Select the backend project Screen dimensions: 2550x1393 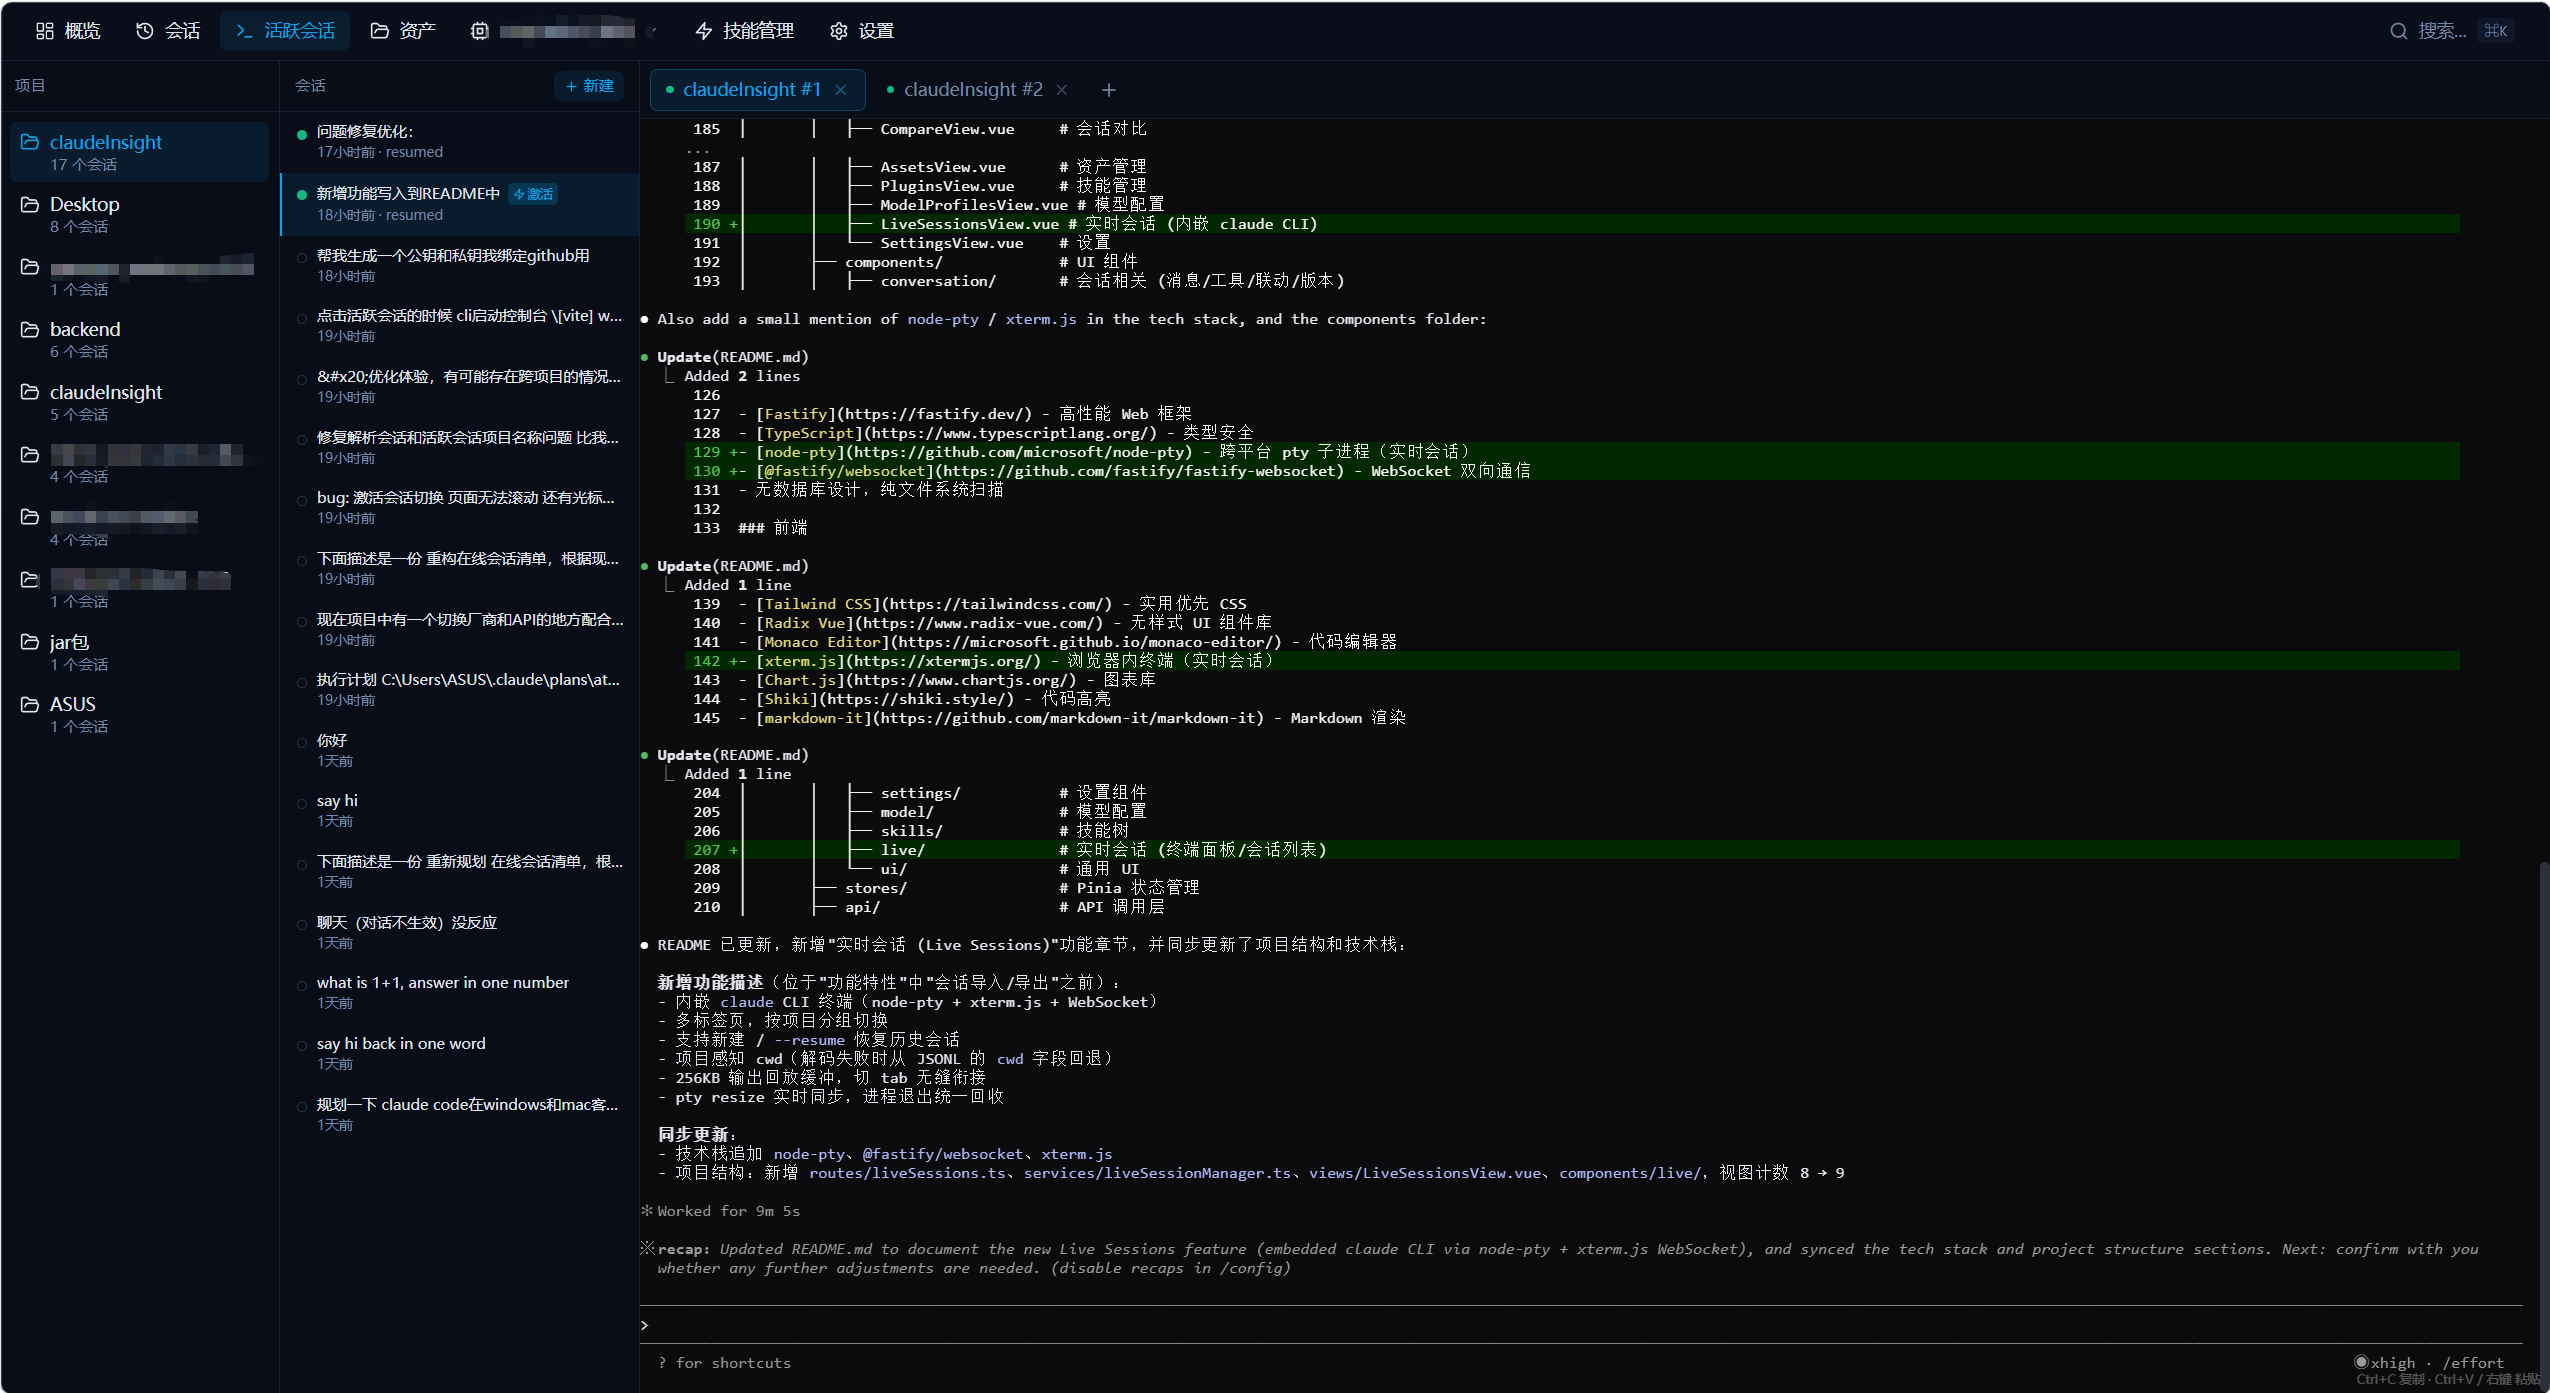pyautogui.click(x=139, y=339)
